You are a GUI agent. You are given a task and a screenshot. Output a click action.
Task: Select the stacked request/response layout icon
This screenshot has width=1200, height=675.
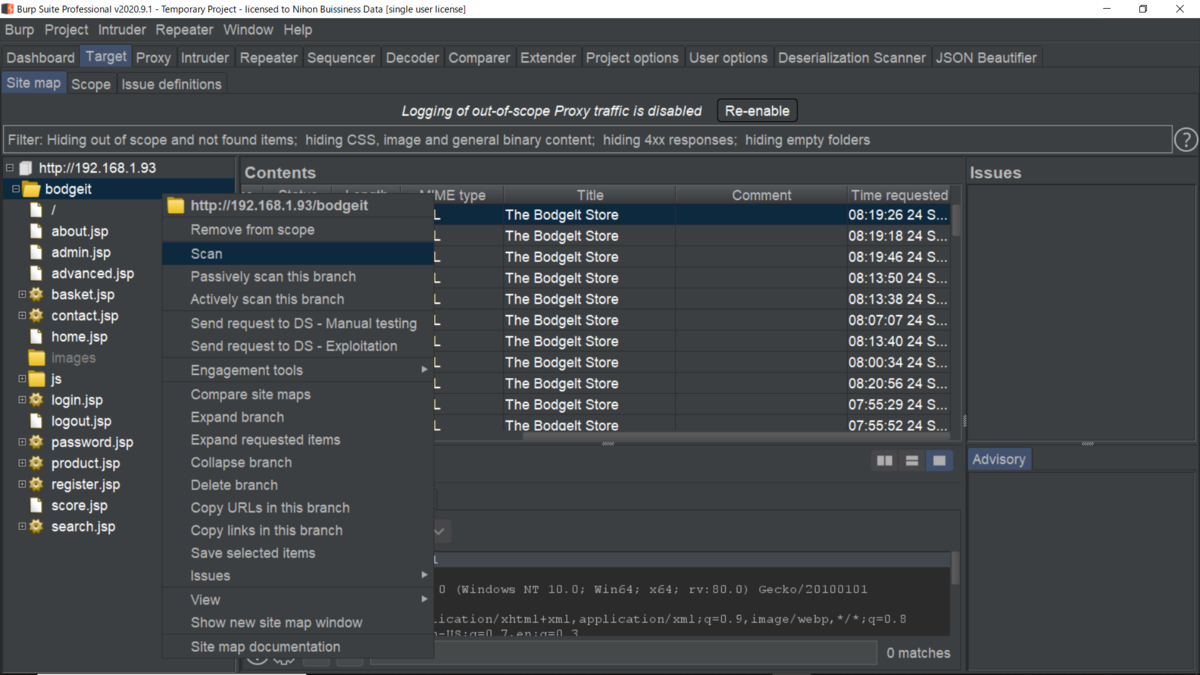(912, 460)
